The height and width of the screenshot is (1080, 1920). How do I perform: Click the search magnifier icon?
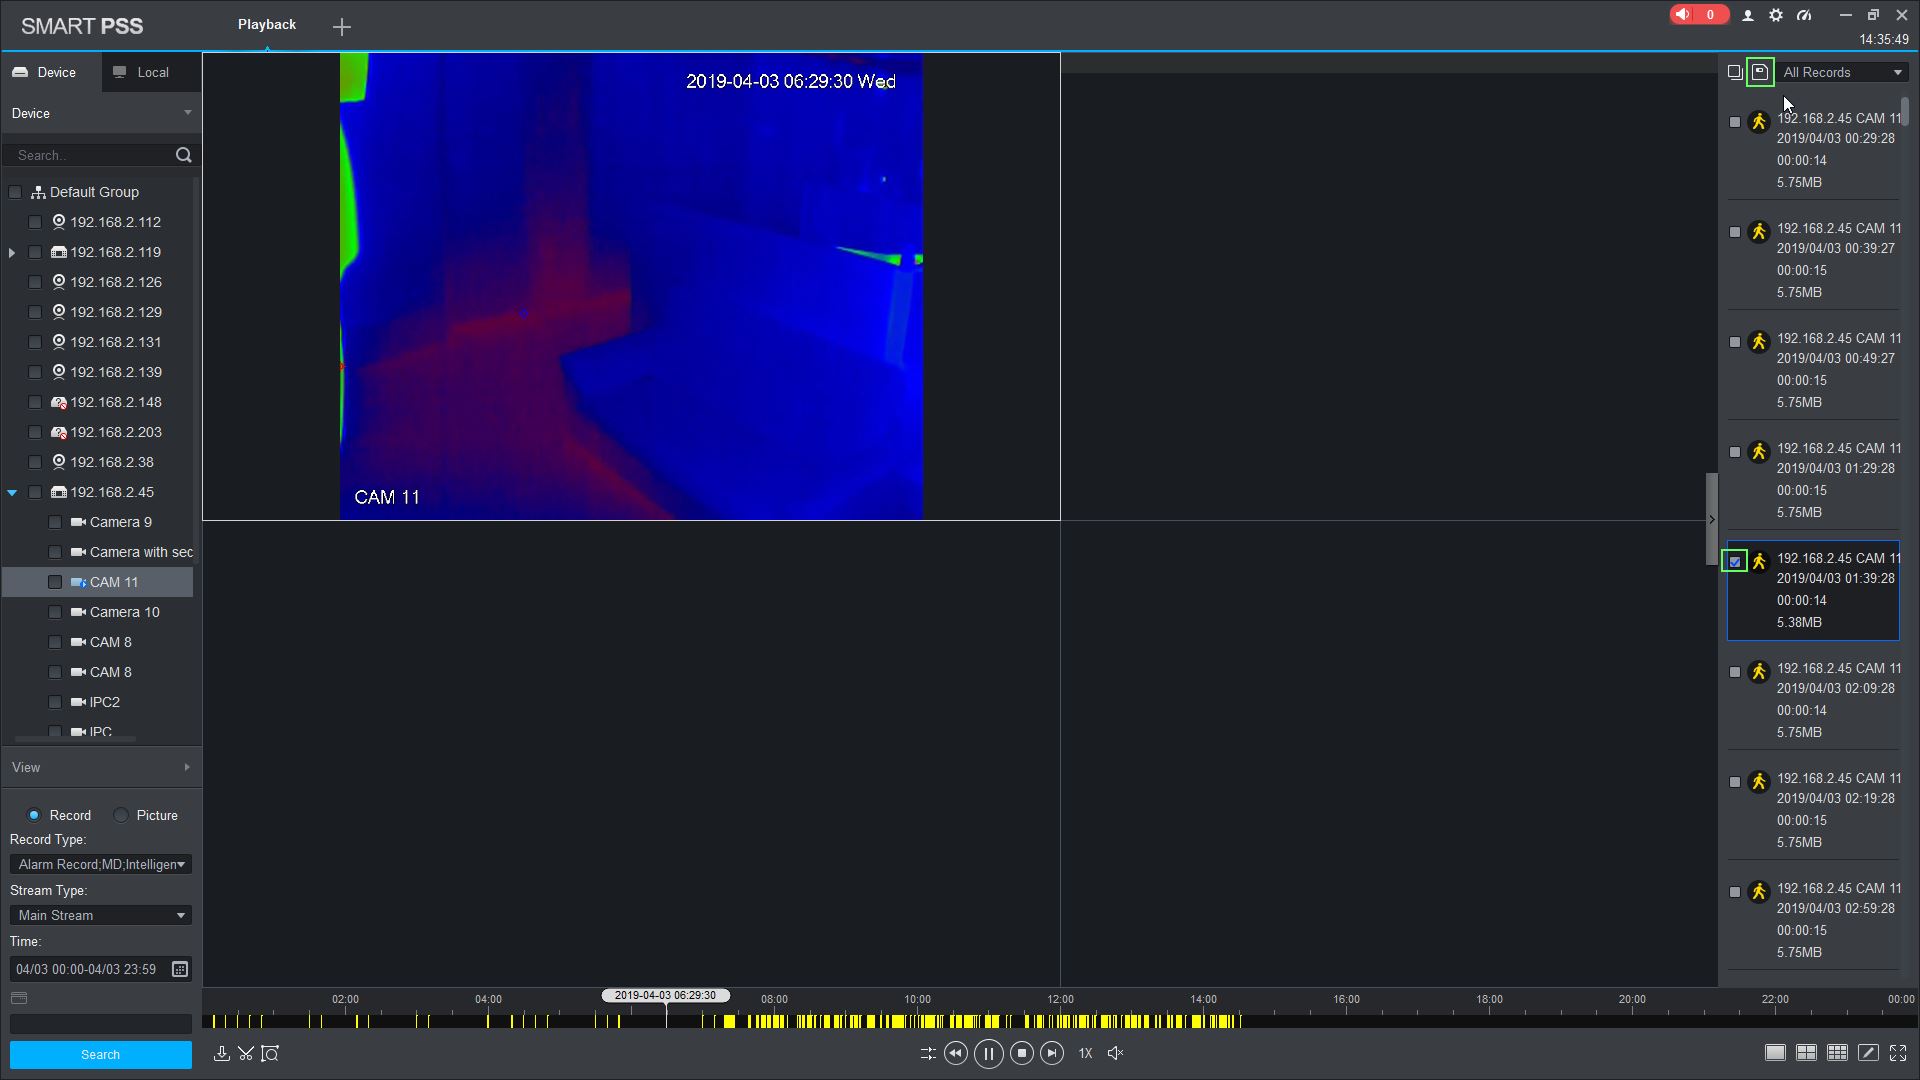[x=183, y=155]
